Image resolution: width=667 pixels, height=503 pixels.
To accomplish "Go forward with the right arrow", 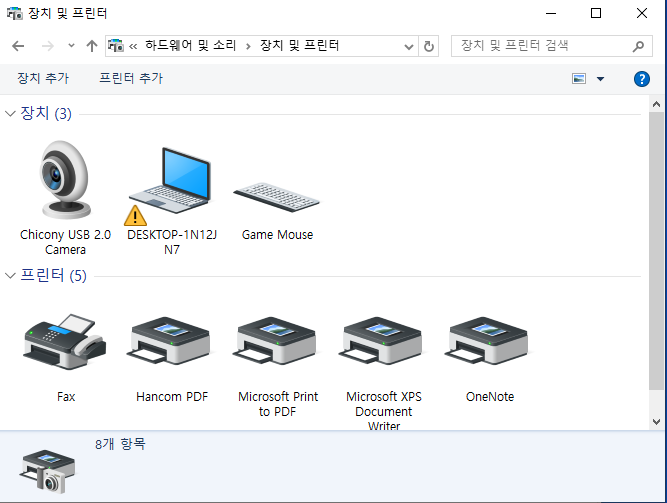I will click(48, 46).
